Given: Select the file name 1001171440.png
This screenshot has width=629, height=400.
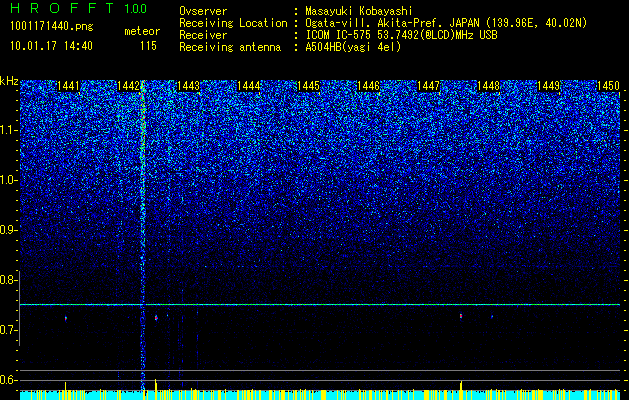Looking at the screenshot, I should pos(51,27).
